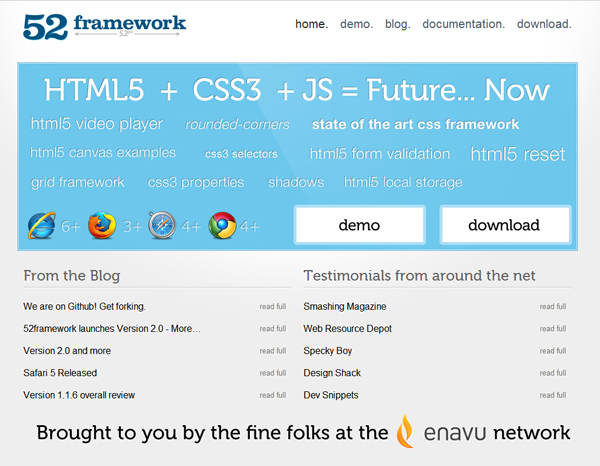Open Smashing Magazine testimonial
Viewport: 600px width, 466px height.
345,306
